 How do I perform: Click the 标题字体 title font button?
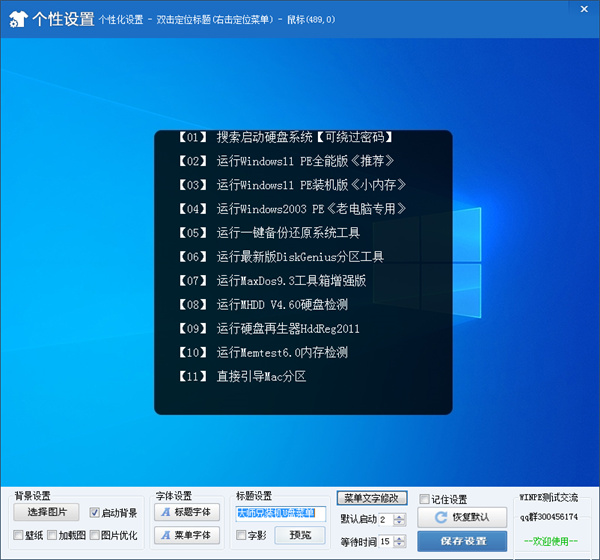tap(187, 512)
